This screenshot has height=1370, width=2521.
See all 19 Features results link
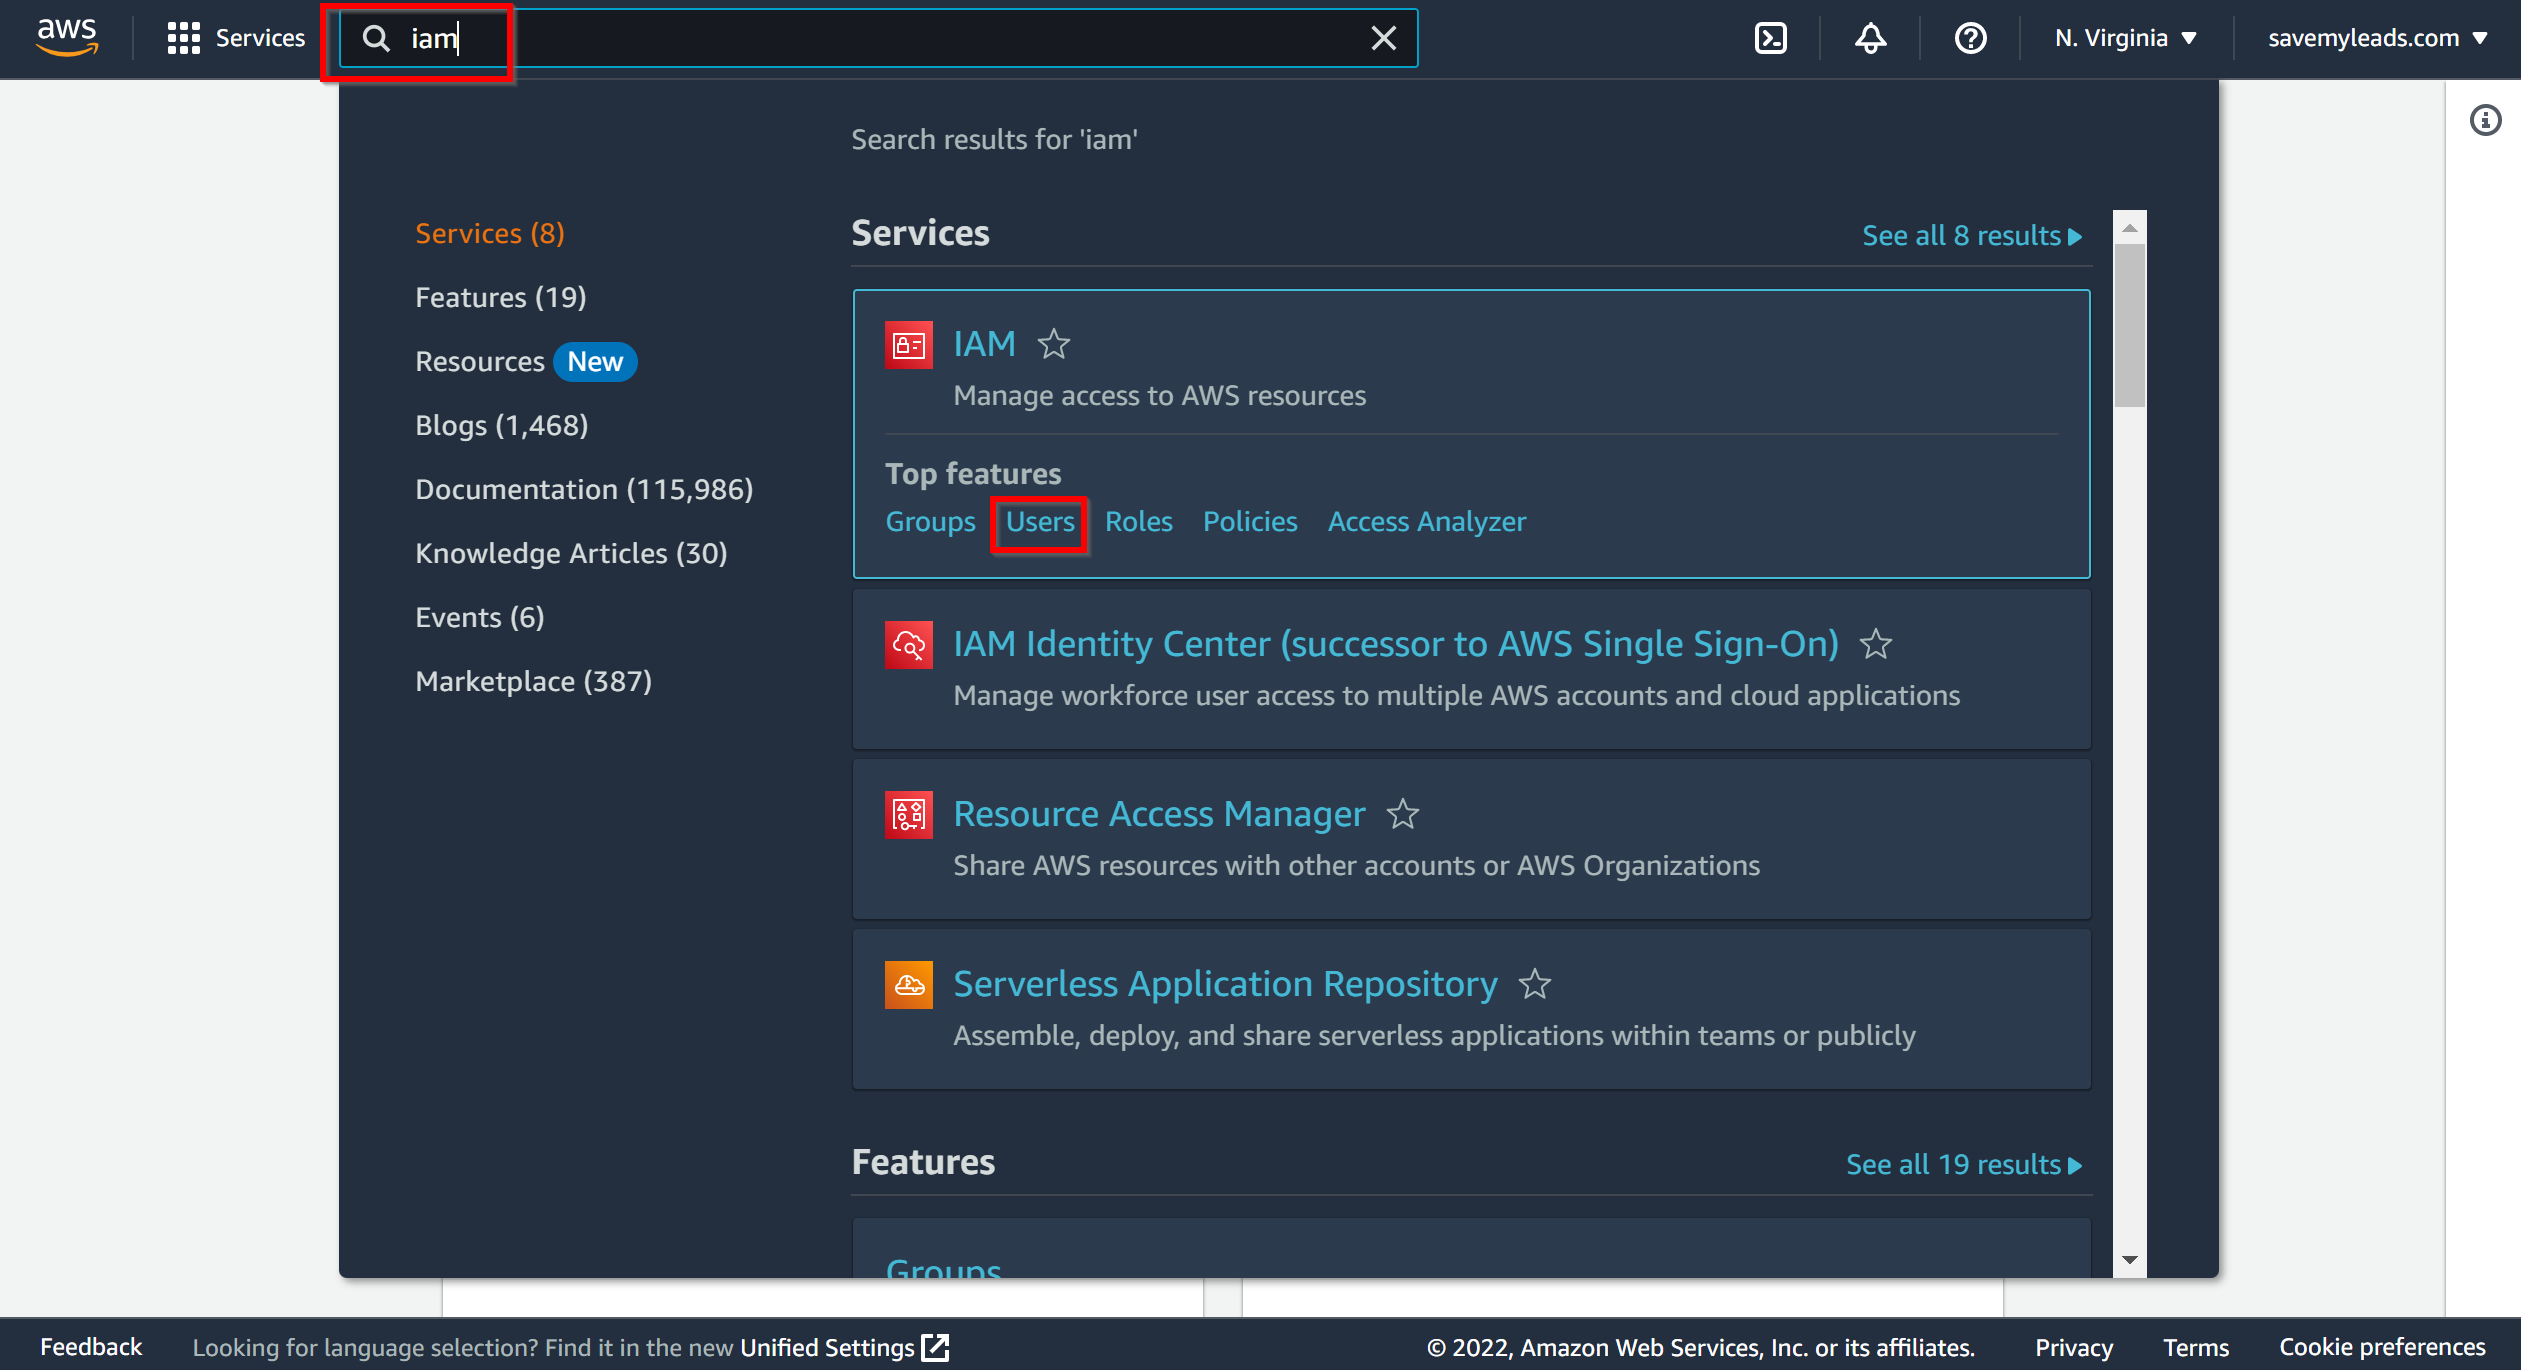pos(1963,1162)
